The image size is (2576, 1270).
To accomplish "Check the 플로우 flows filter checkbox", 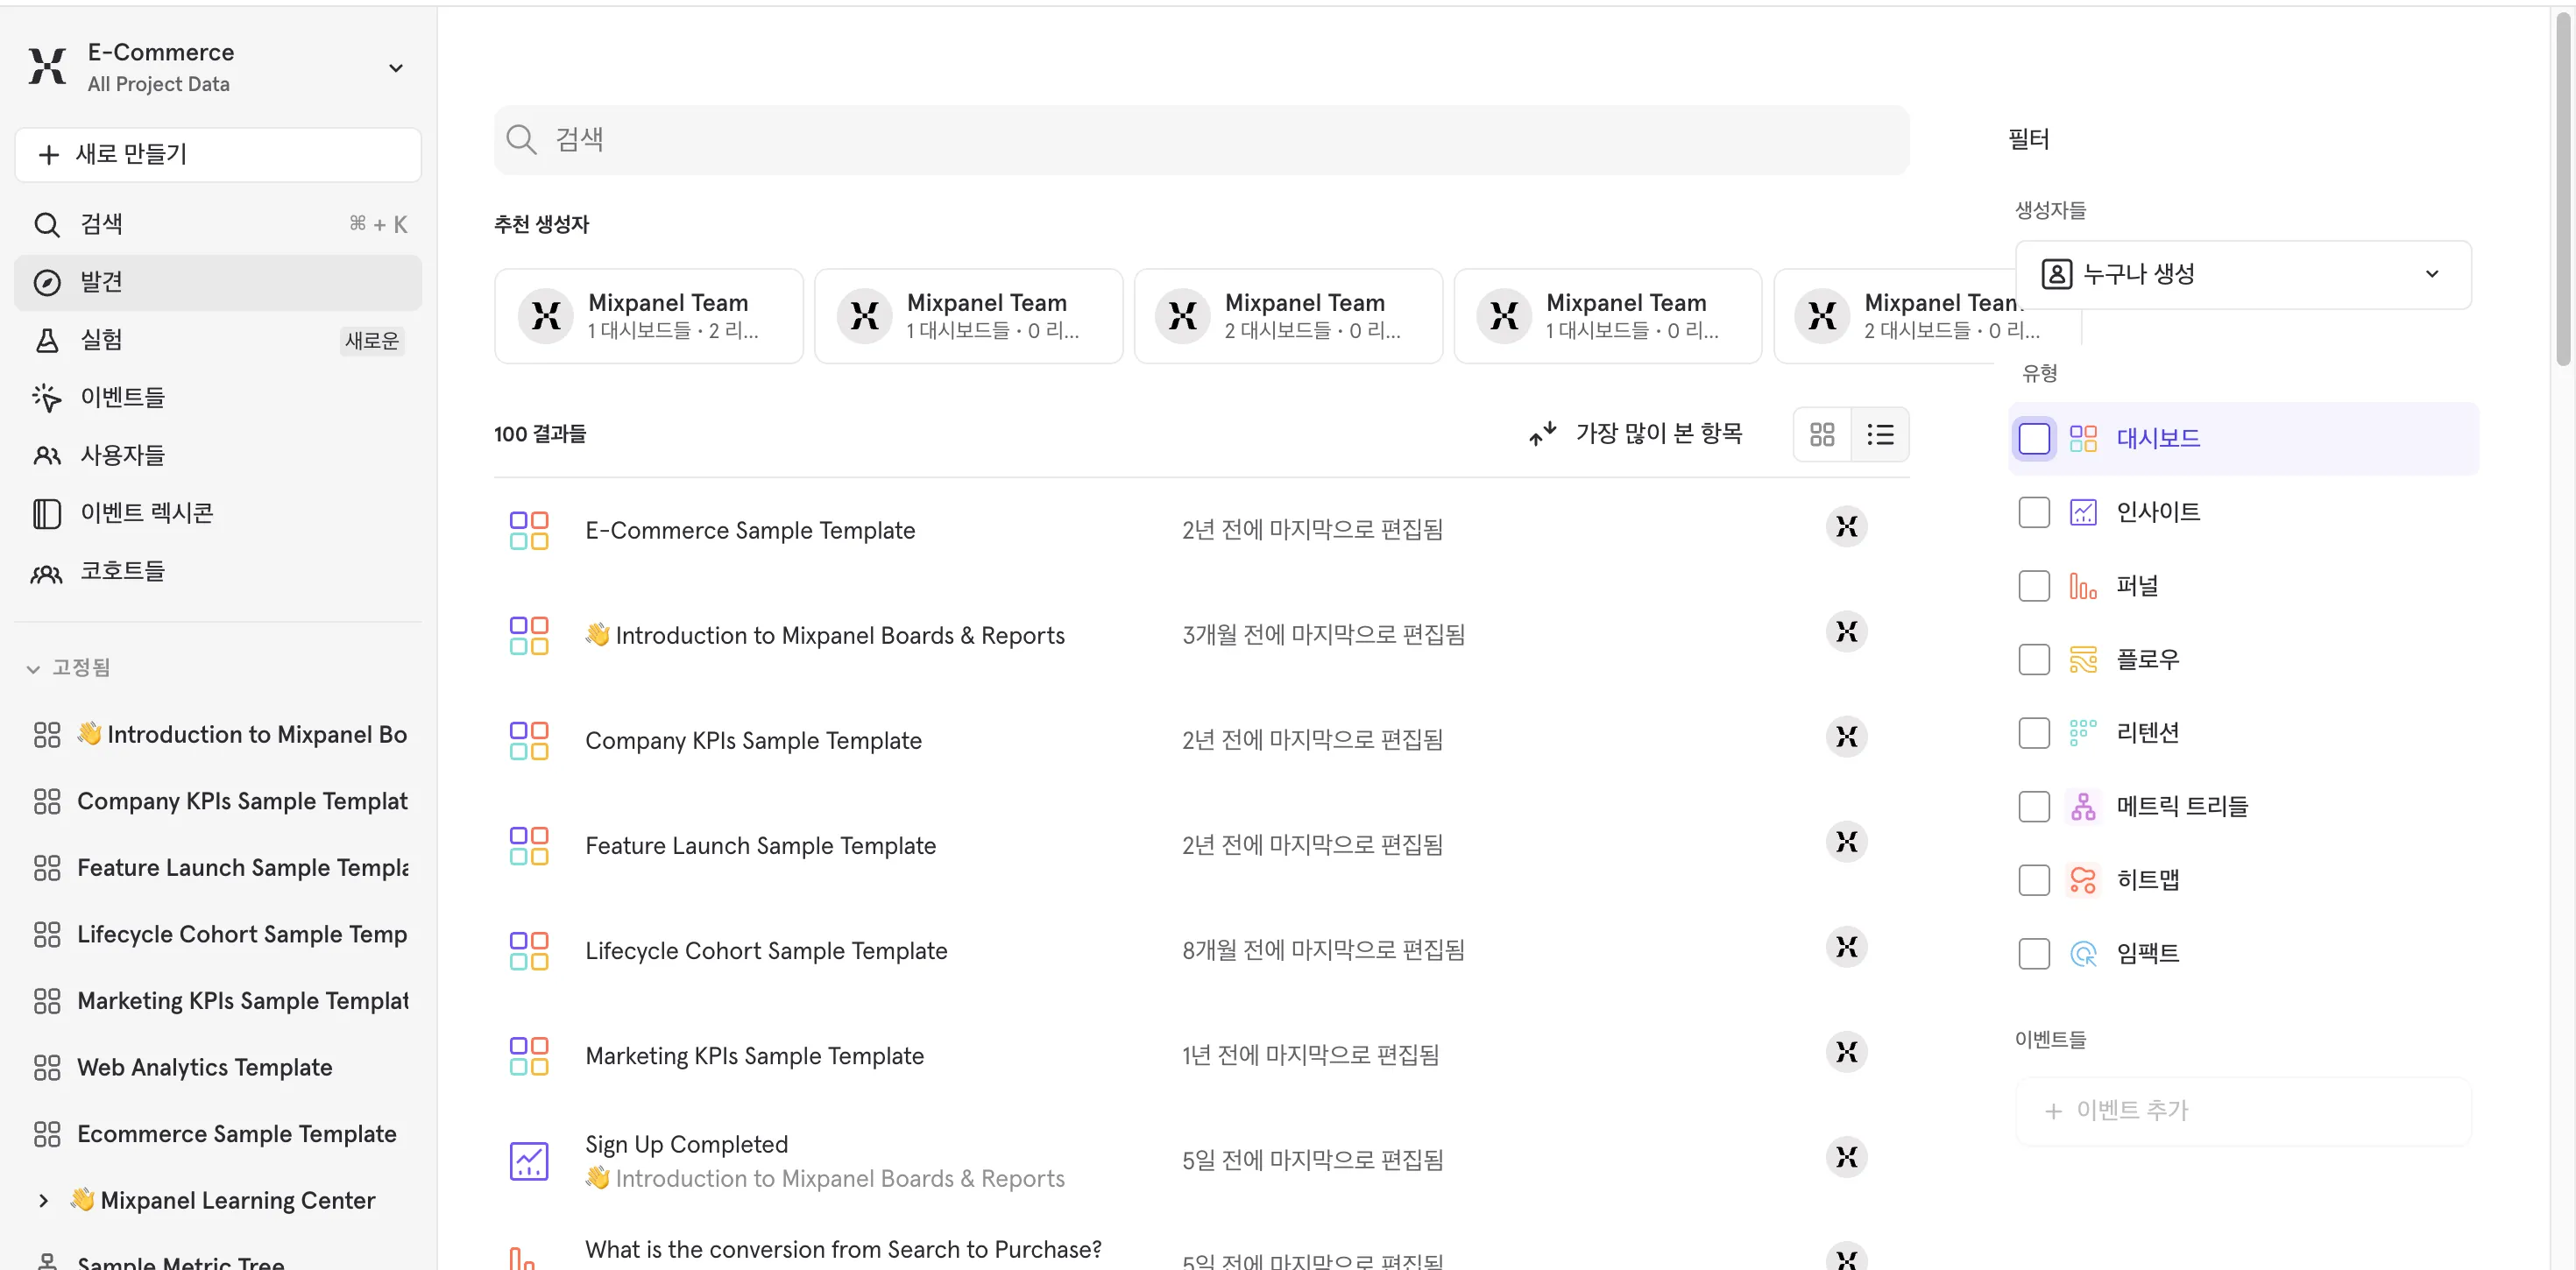I will 2034,659.
